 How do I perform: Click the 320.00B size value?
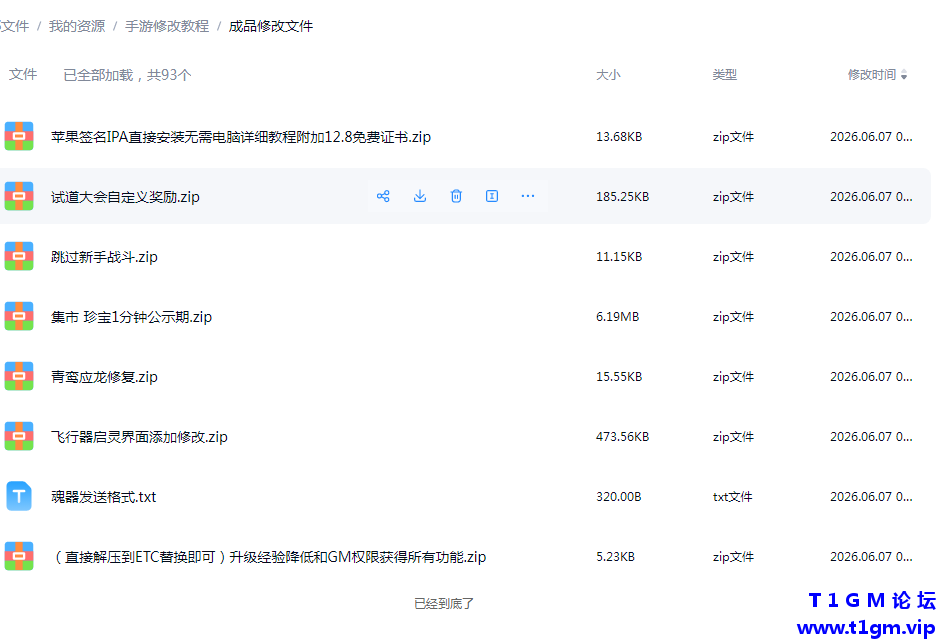pos(618,497)
